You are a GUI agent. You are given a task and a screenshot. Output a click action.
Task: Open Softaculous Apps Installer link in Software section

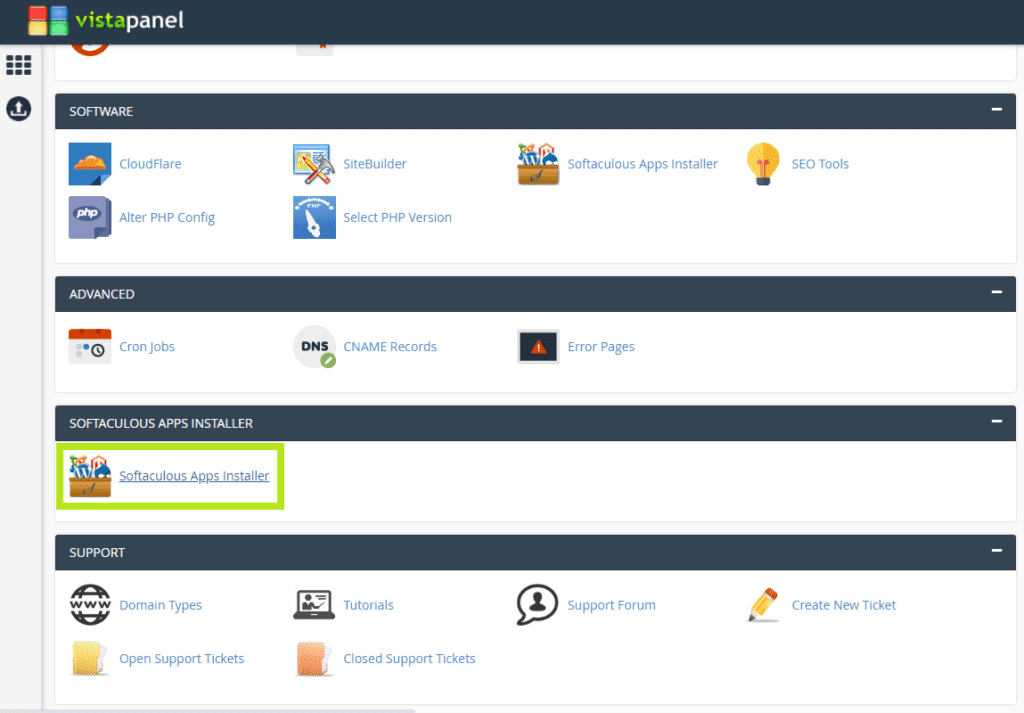coord(643,164)
